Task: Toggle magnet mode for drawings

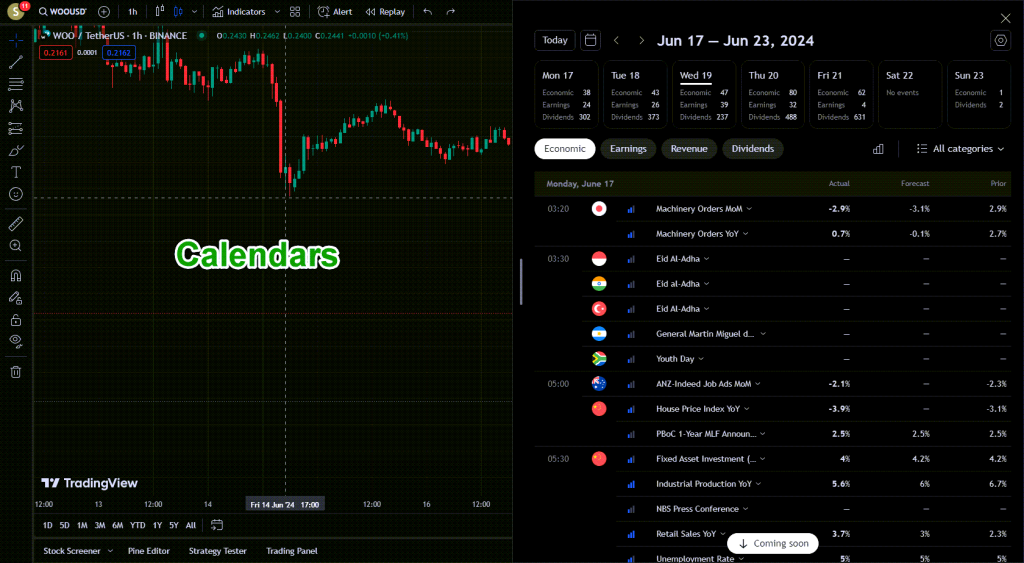Action: (x=16, y=276)
